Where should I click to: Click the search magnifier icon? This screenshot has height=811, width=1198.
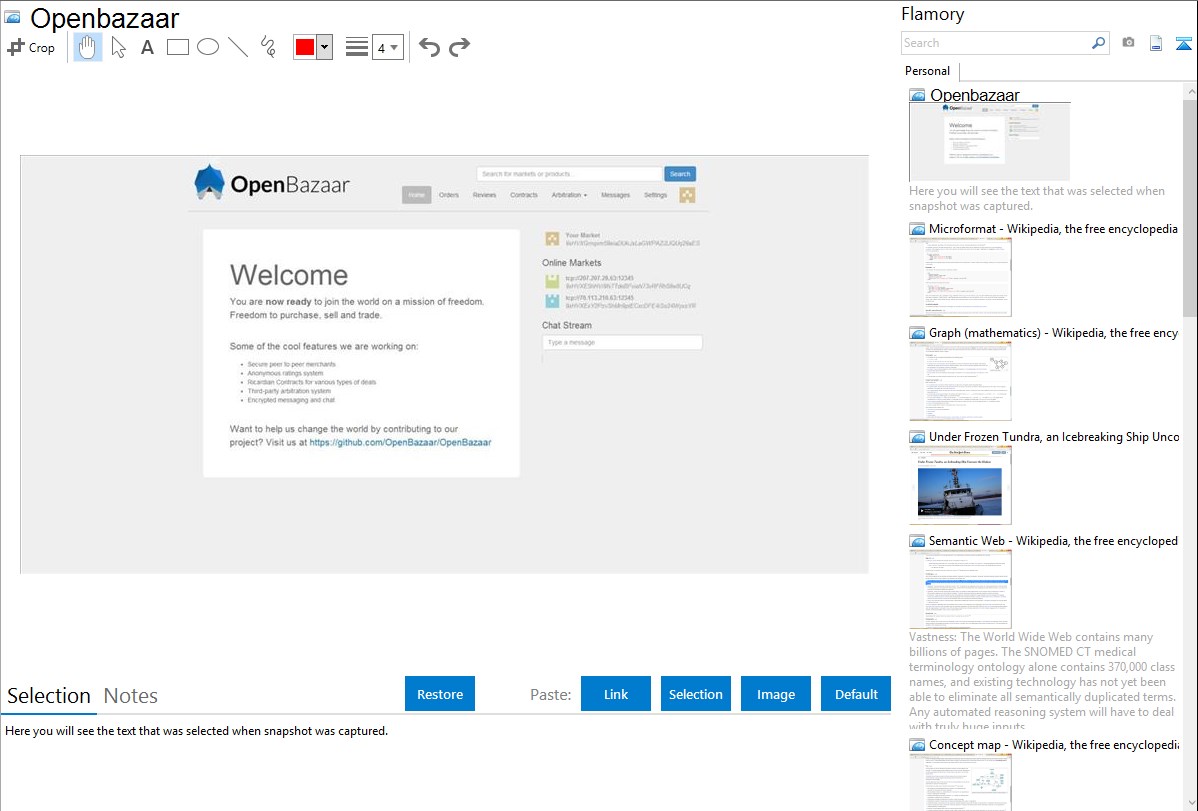(x=1099, y=43)
